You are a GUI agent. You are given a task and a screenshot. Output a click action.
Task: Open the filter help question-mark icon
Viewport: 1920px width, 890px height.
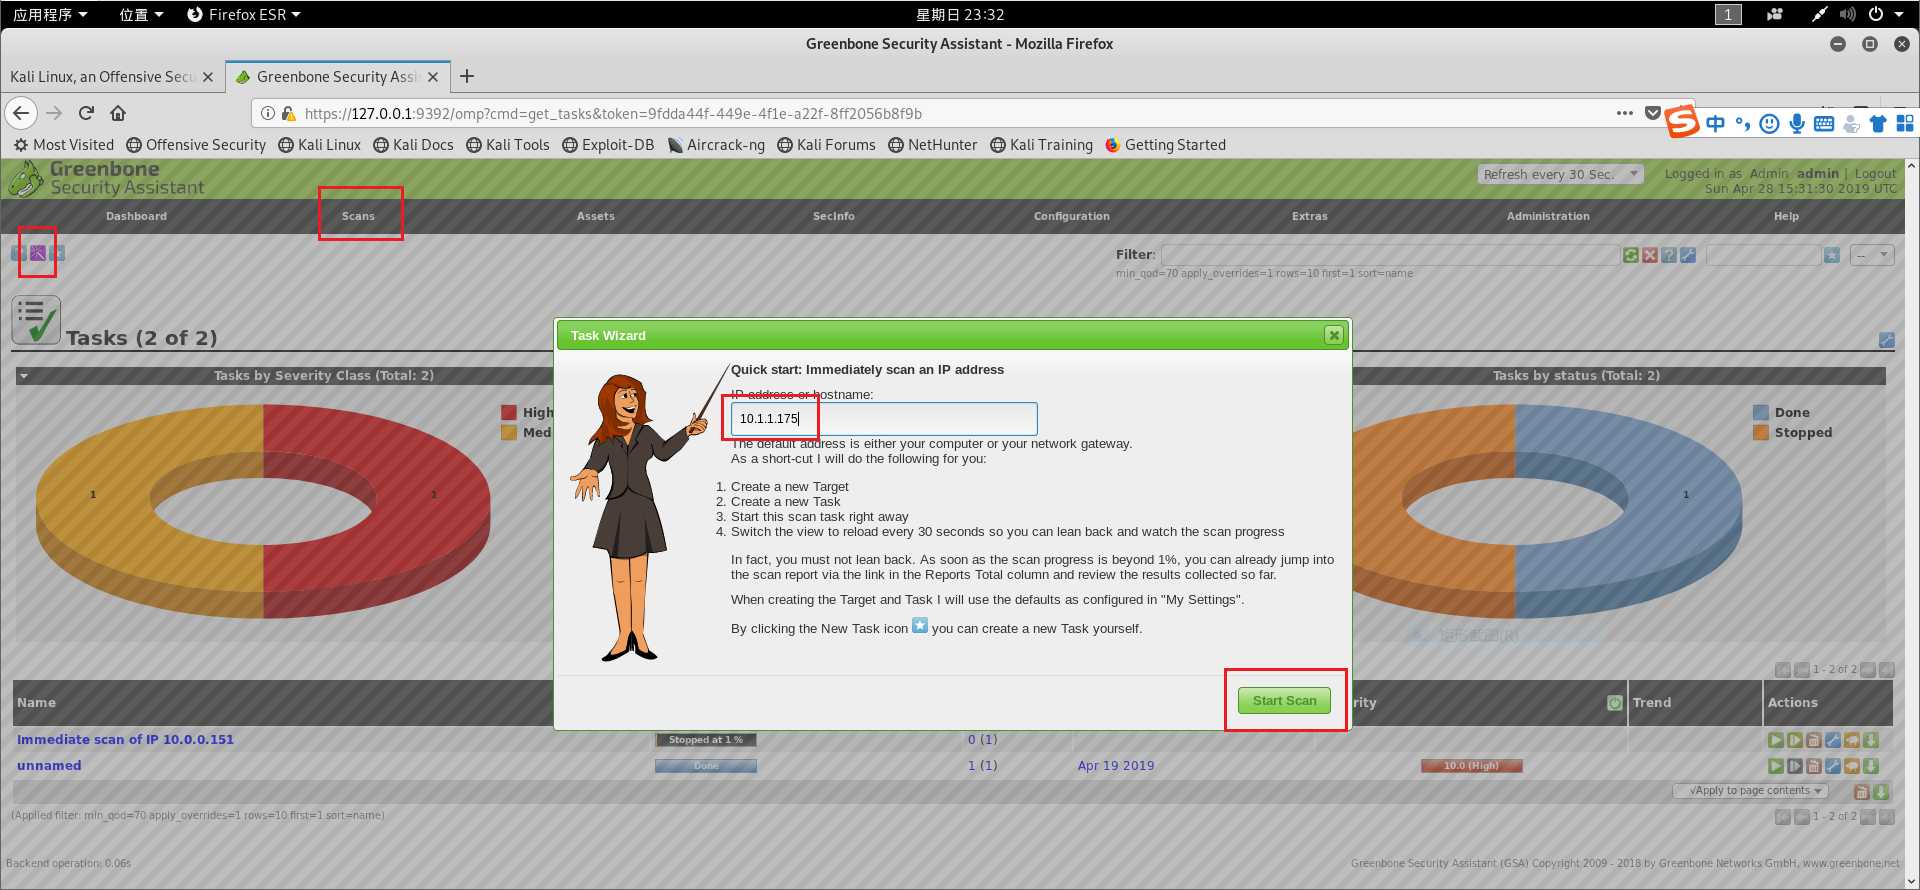point(1669,255)
